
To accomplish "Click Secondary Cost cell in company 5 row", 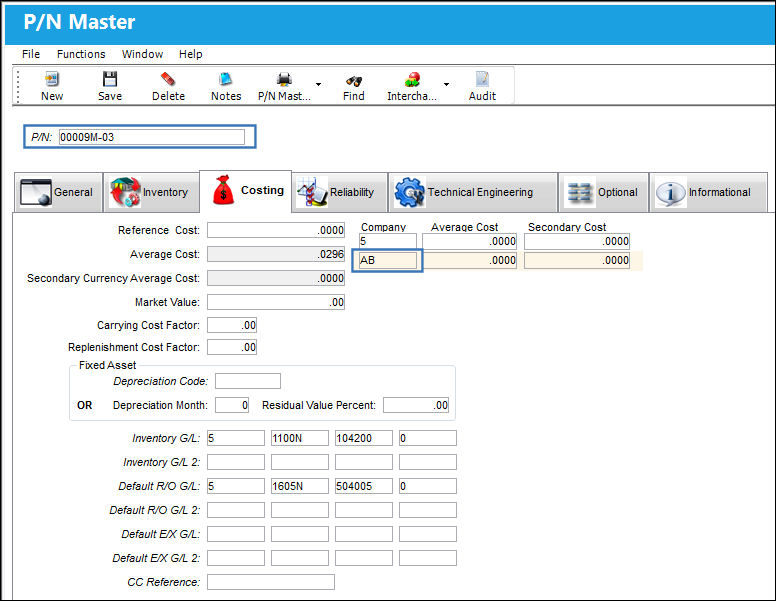I will coord(577,241).
